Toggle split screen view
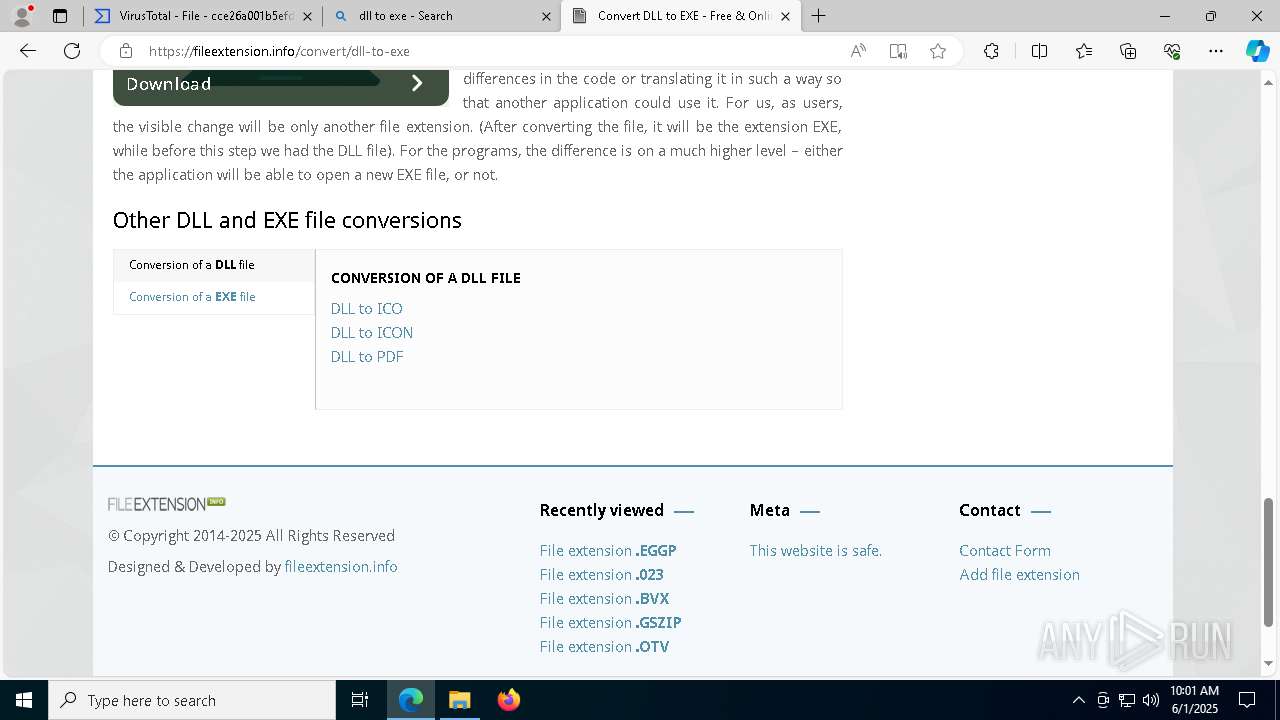 1039,51
